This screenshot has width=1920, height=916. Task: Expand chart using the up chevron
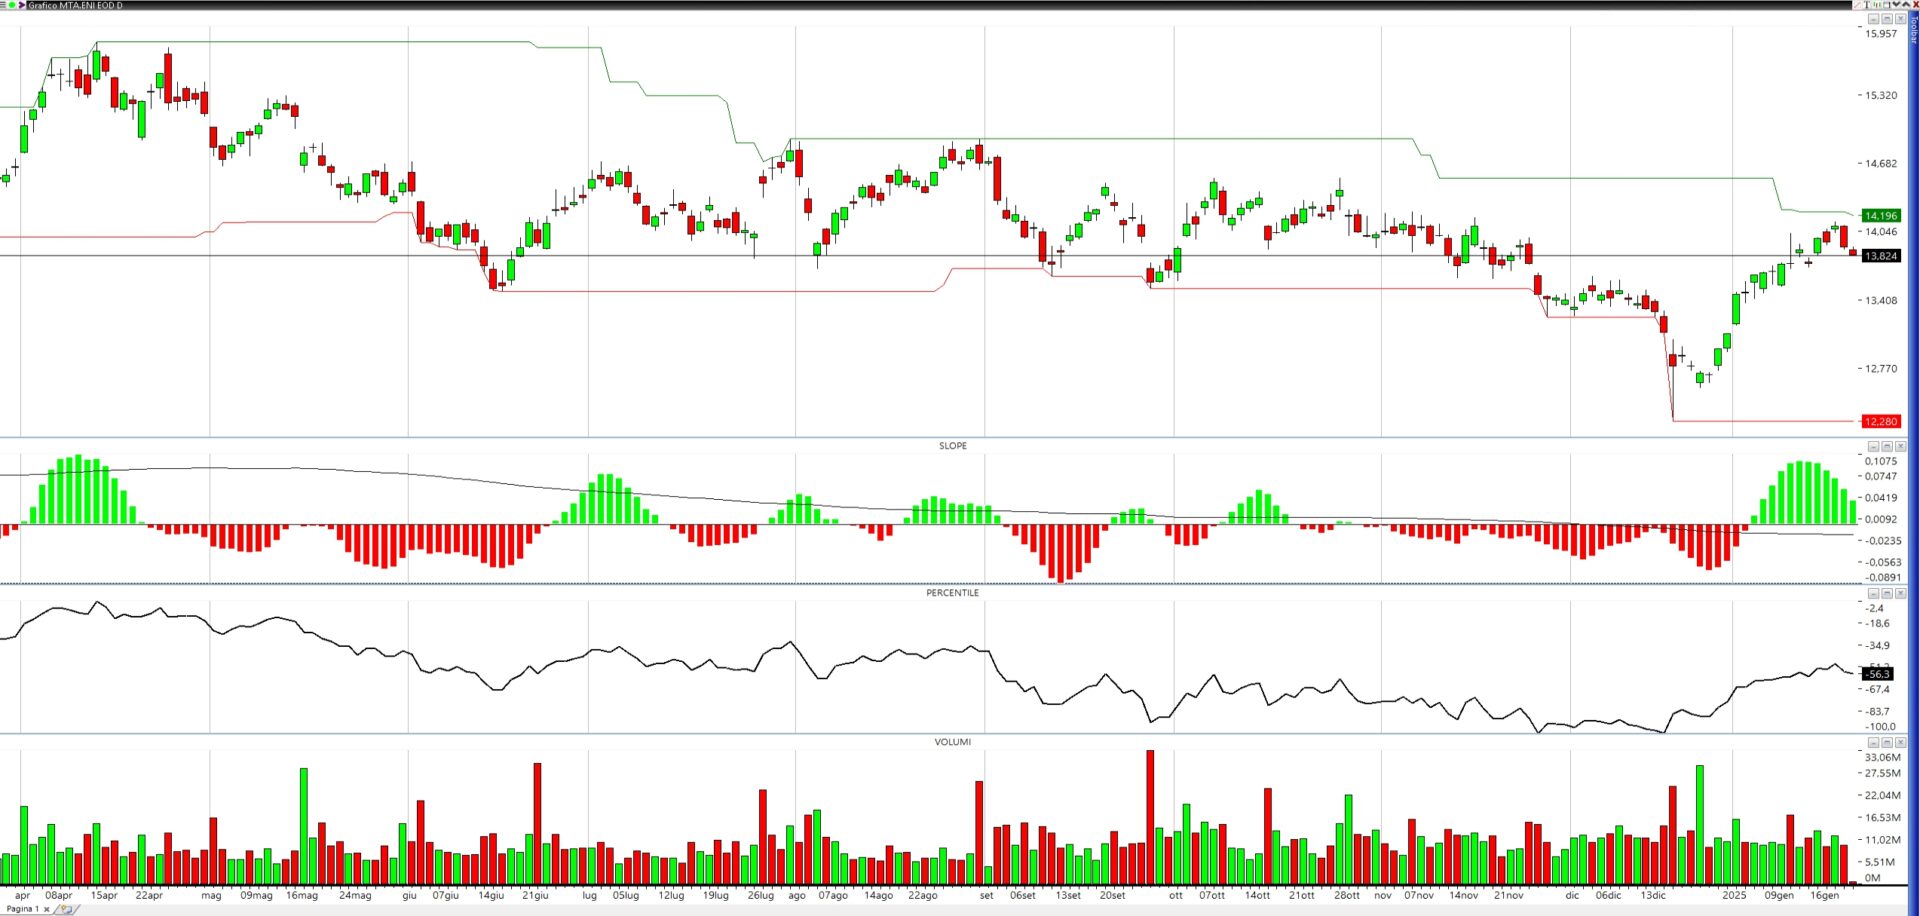[1906, 5]
